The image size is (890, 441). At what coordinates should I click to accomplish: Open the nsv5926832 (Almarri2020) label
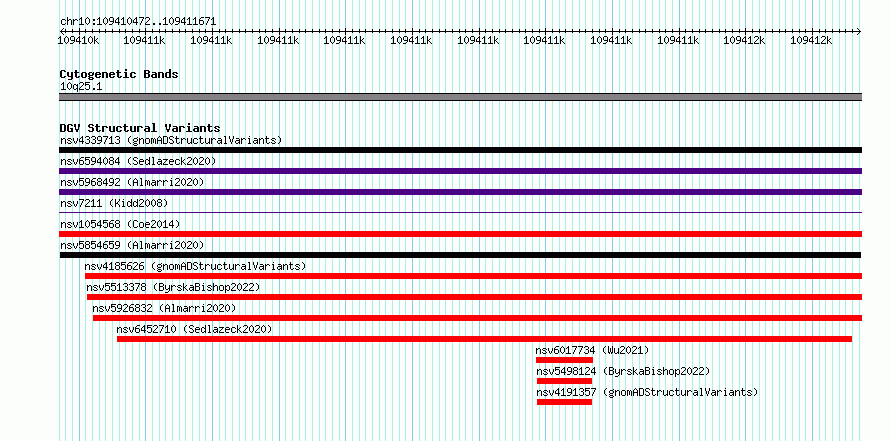(164, 308)
